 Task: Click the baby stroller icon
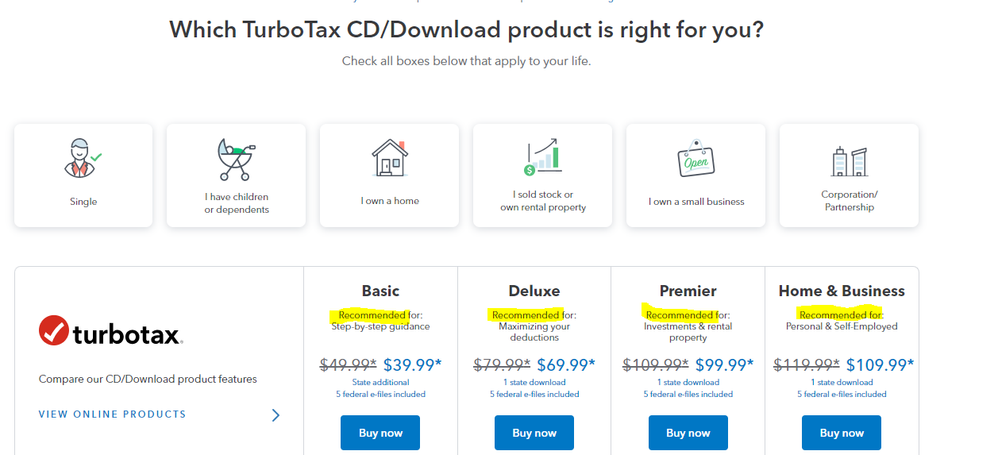click(x=236, y=159)
